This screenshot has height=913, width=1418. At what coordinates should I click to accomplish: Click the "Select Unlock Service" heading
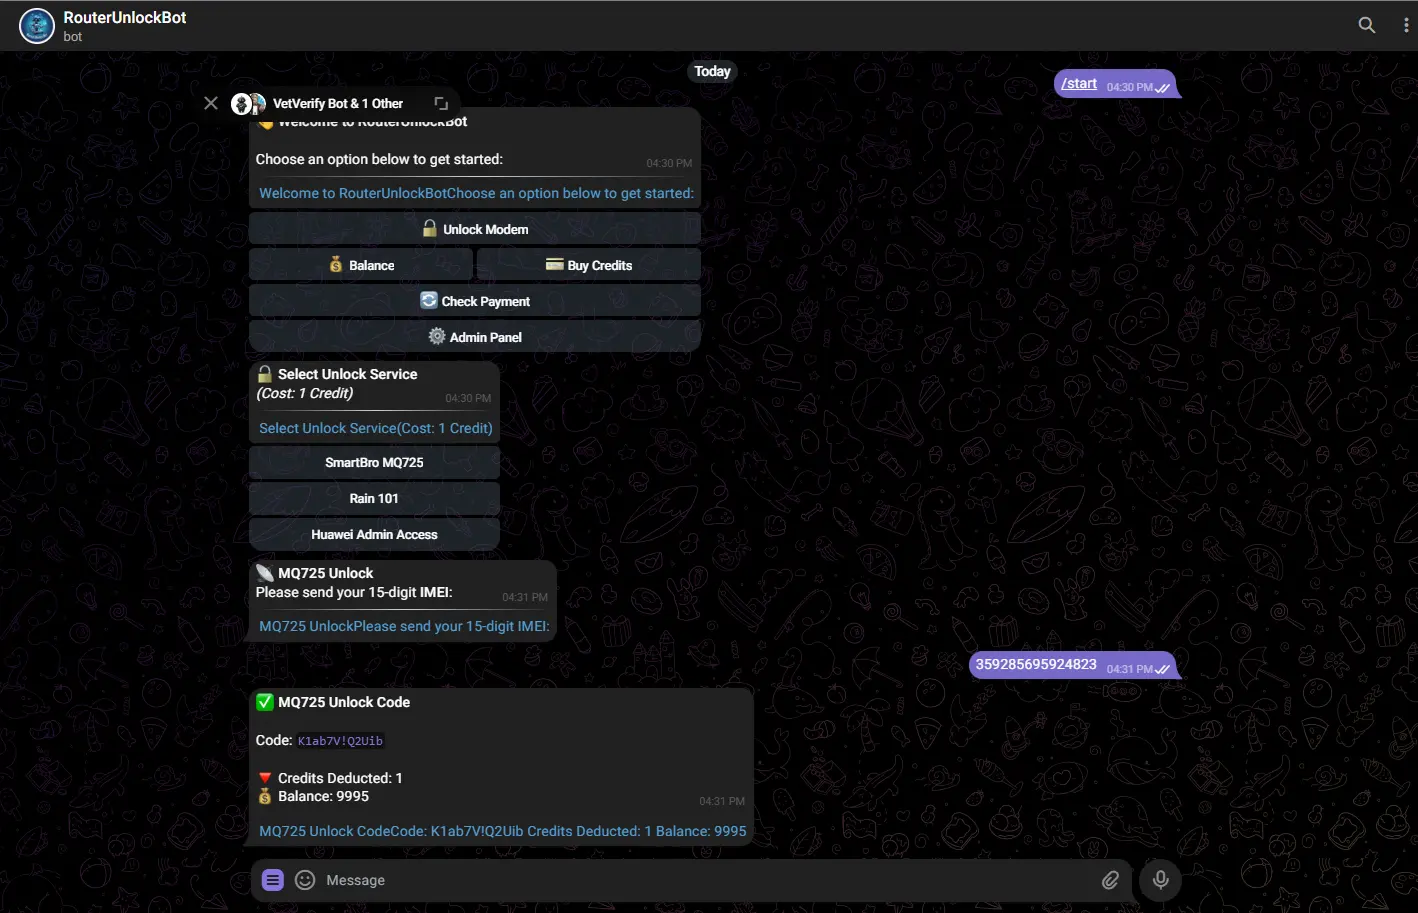(348, 374)
